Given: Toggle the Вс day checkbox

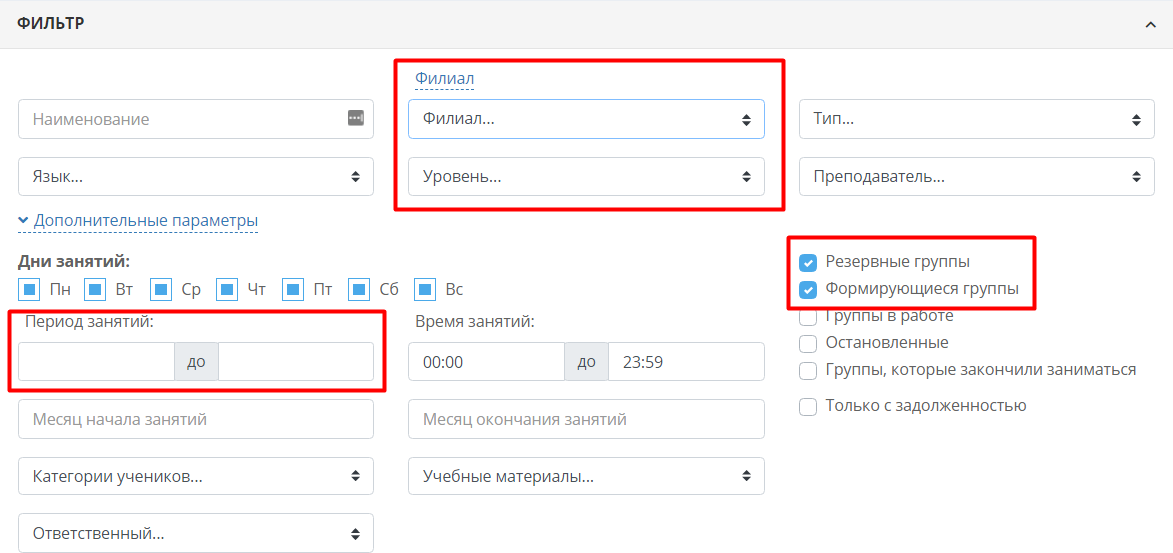Looking at the screenshot, I should (426, 289).
